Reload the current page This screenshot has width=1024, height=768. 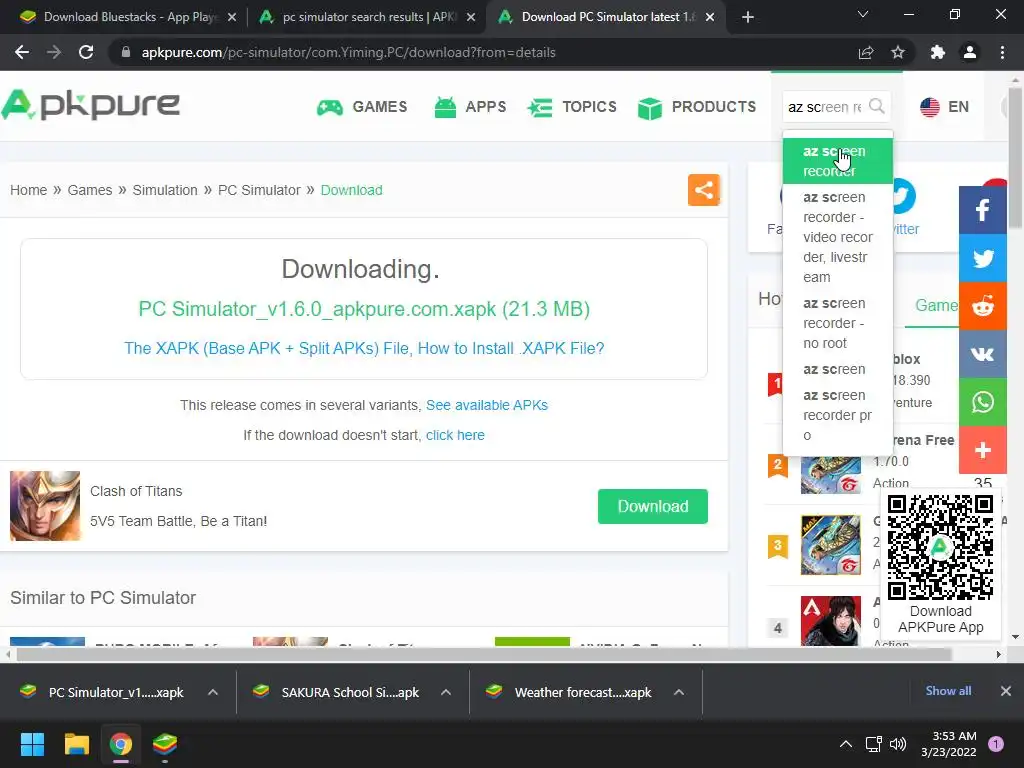tap(86, 52)
